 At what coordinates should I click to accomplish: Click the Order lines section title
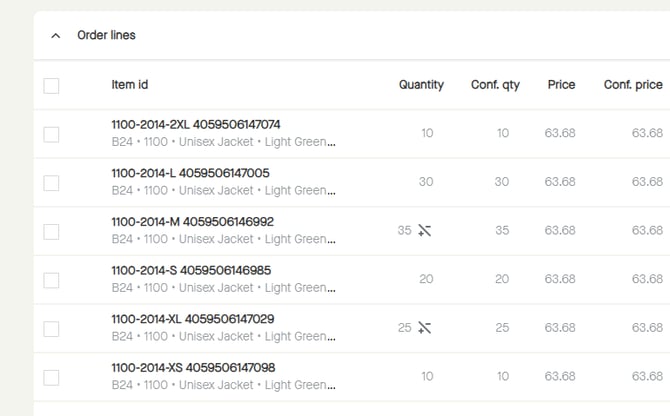pyautogui.click(x=106, y=35)
